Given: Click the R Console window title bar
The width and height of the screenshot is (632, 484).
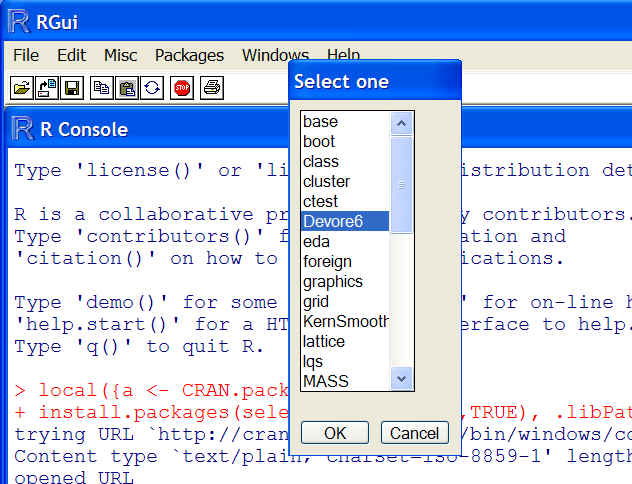Looking at the screenshot, I should coord(149,129).
